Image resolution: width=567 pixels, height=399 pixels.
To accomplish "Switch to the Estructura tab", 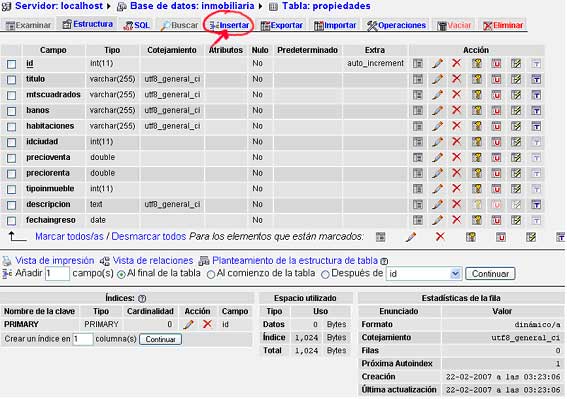I will tap(88, 24).
